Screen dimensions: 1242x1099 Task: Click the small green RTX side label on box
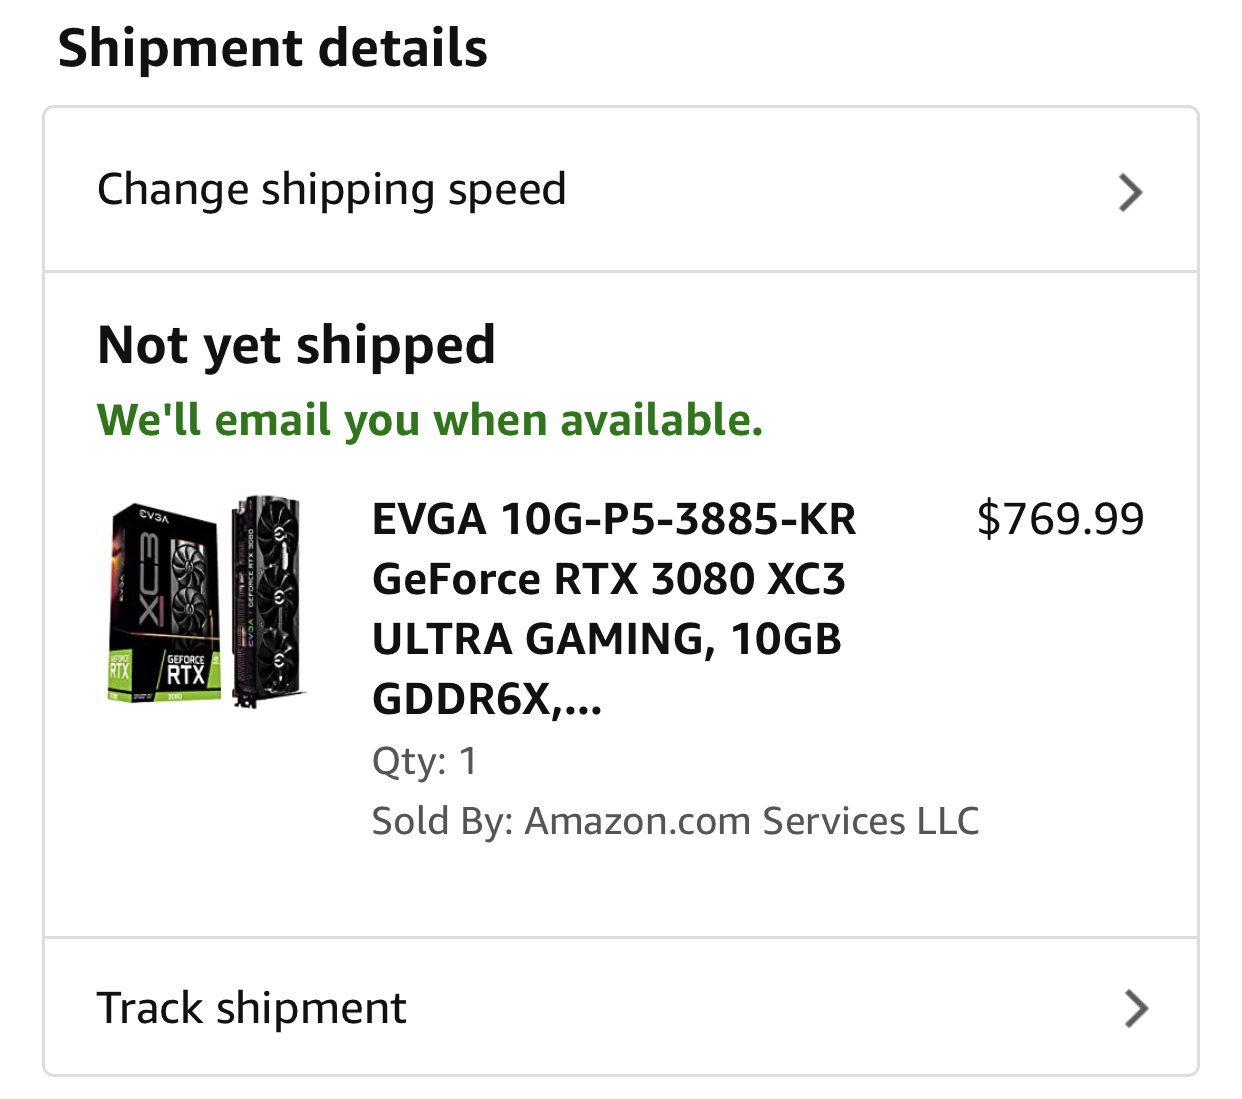point(119,669)
